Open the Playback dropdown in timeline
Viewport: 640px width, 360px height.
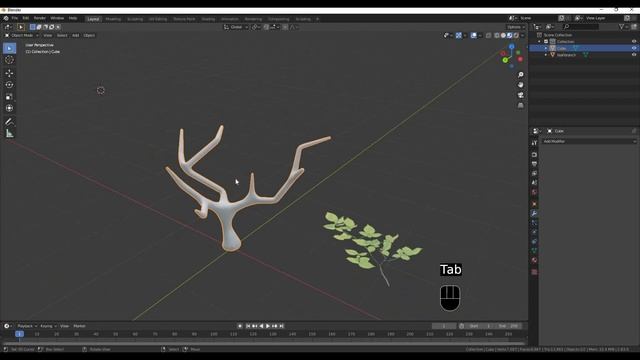click(27, 326)
